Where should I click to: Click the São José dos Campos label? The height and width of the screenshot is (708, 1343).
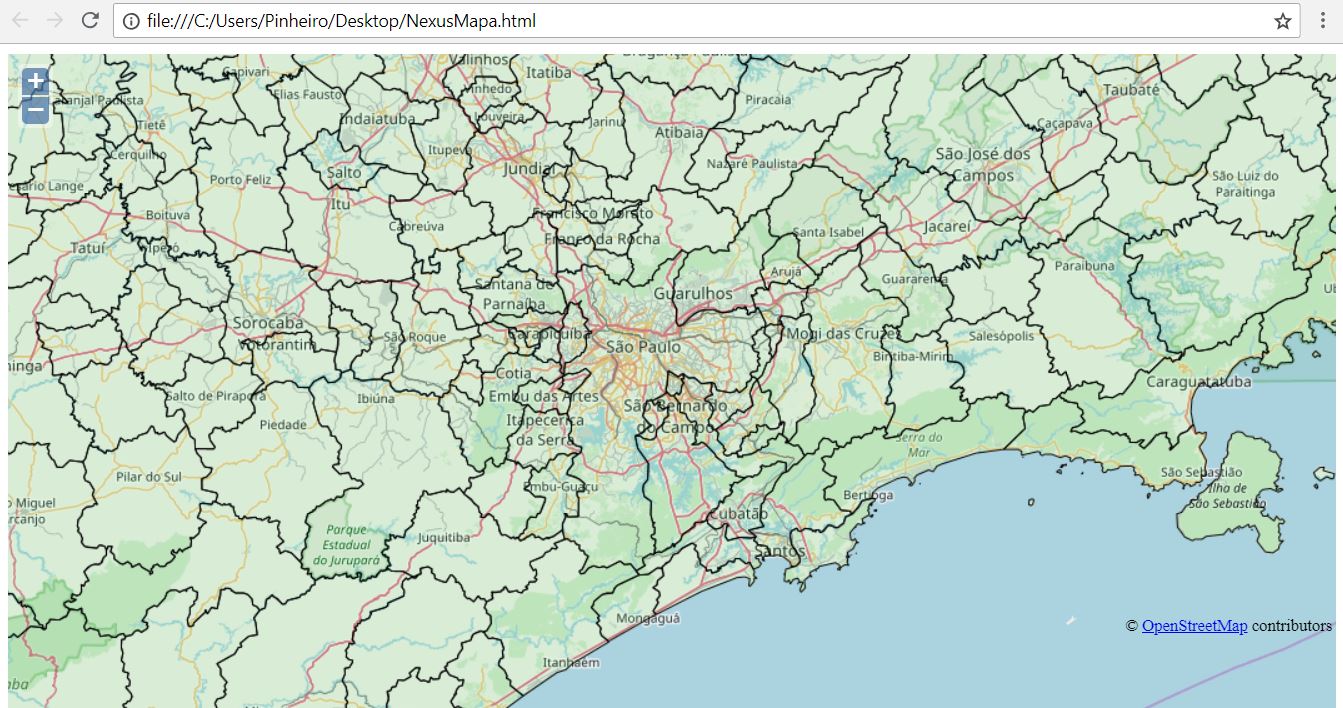[983, 164]
